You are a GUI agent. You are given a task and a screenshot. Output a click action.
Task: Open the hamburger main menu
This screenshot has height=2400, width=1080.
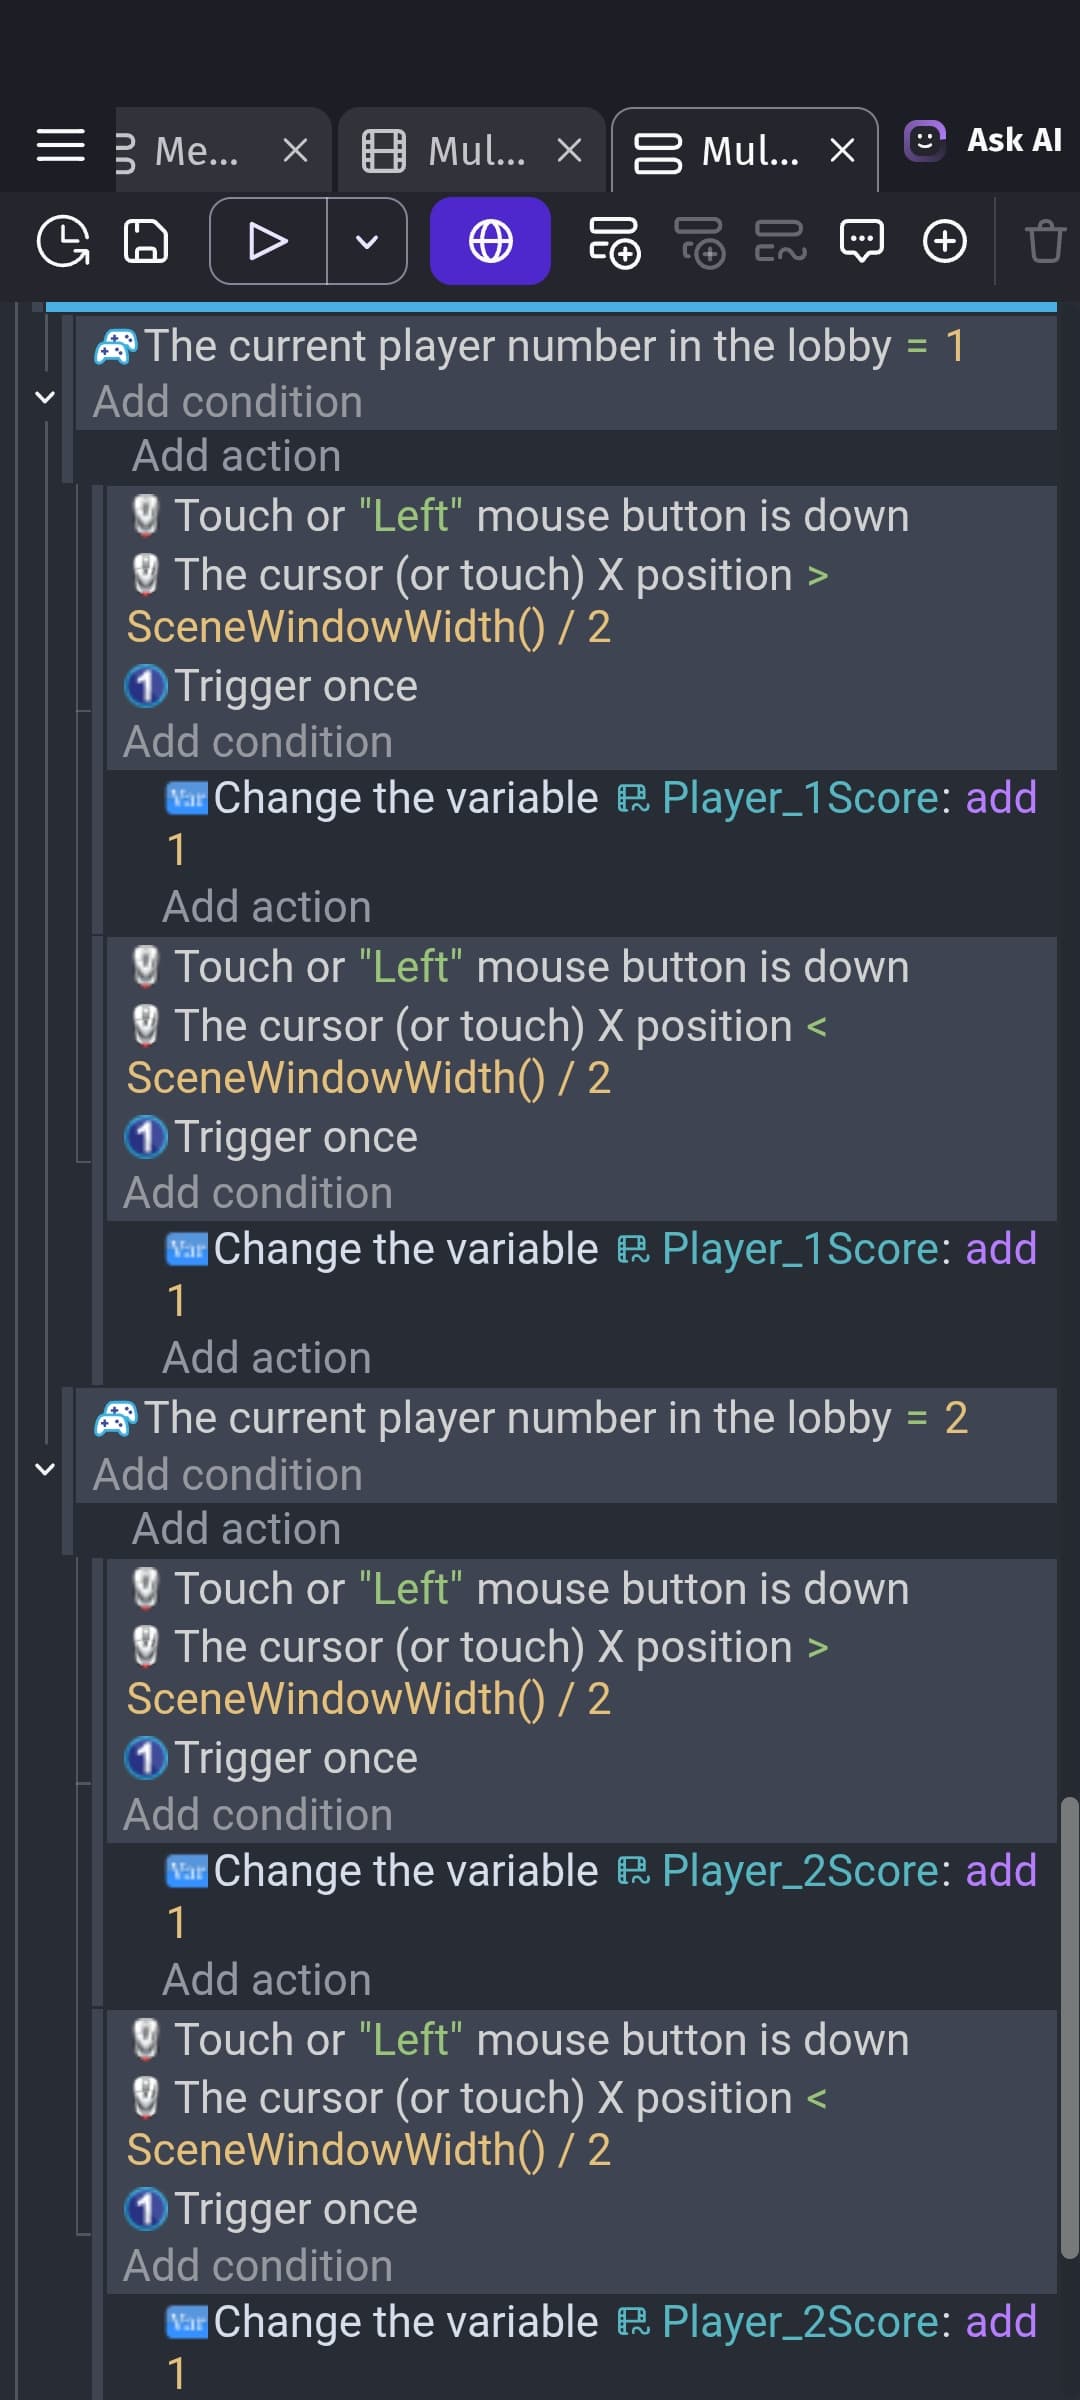point(60,146)
